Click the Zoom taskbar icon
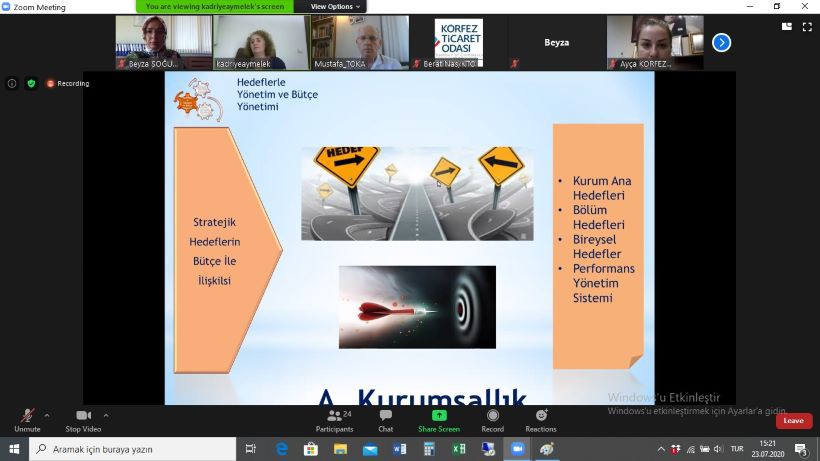The height and width of the screenshot is (461, 820). (518, 449)
